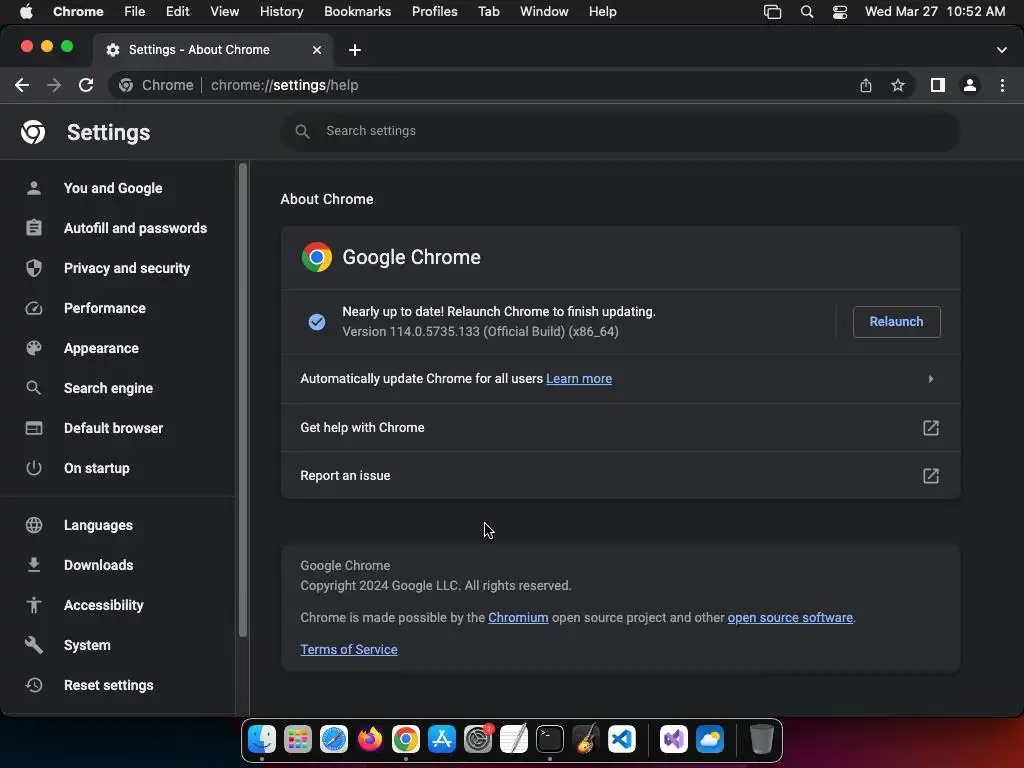Open Appearance settings
1024x768 pixels.
pyautogui.click(x=101, y=348)
